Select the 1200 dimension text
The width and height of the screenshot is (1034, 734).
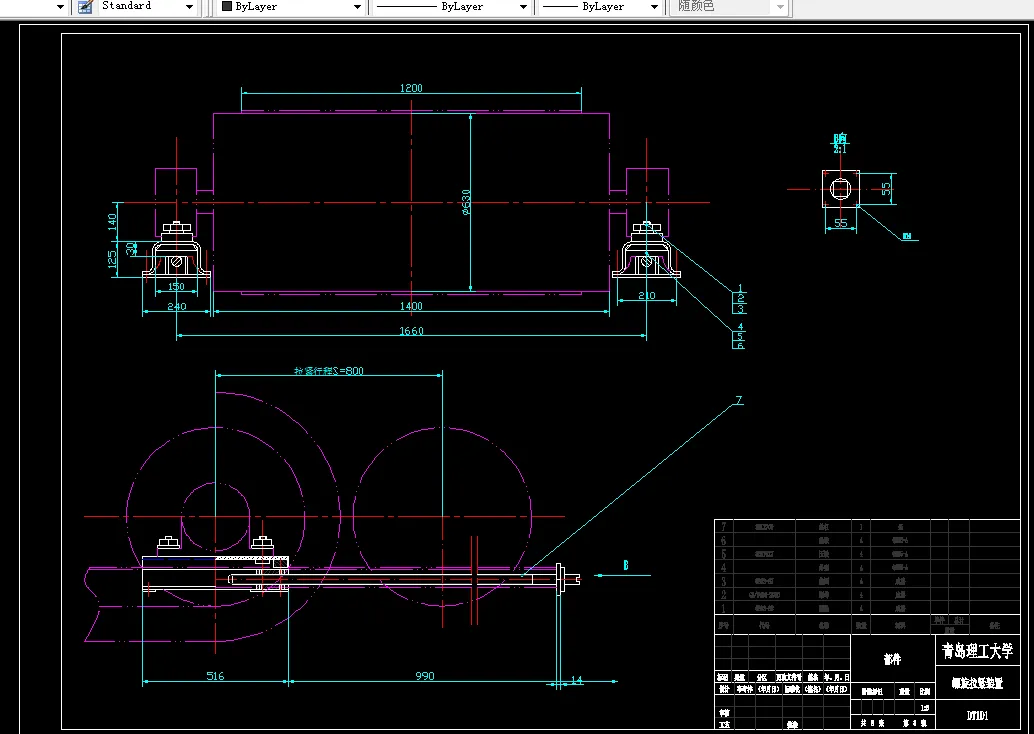[x=411, y=88]
